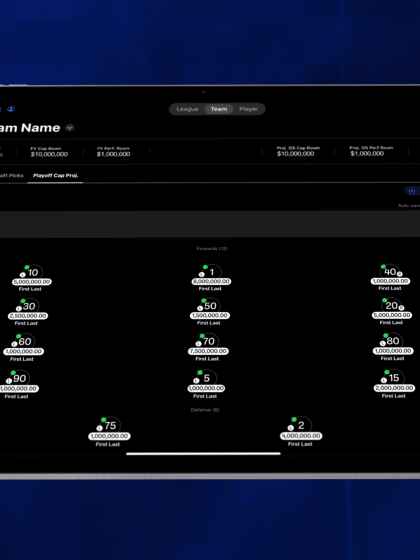Select player number 70 circle
Screen dimensions: 420x560
pos(210,341)
